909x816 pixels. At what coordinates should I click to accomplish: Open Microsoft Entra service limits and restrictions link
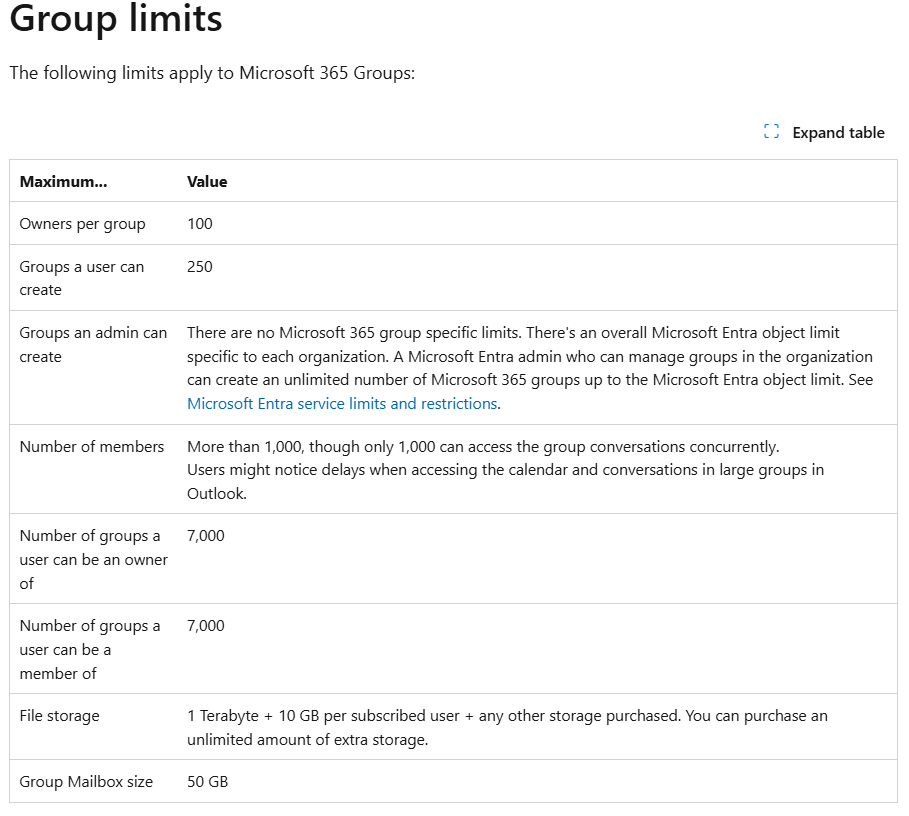(342, 403)
